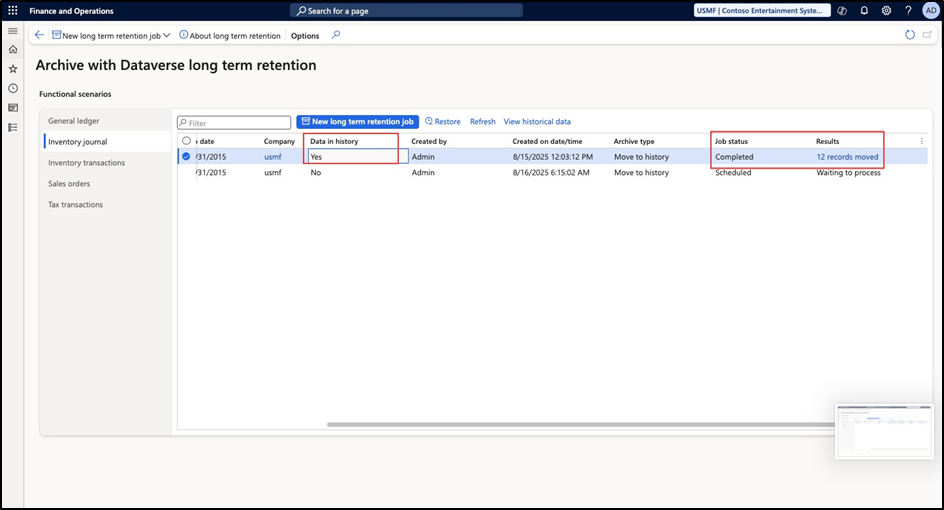The height and width of the screenshot is (510, 944).
Task: Open settings gear in header
Action: (x=886, y=11)
